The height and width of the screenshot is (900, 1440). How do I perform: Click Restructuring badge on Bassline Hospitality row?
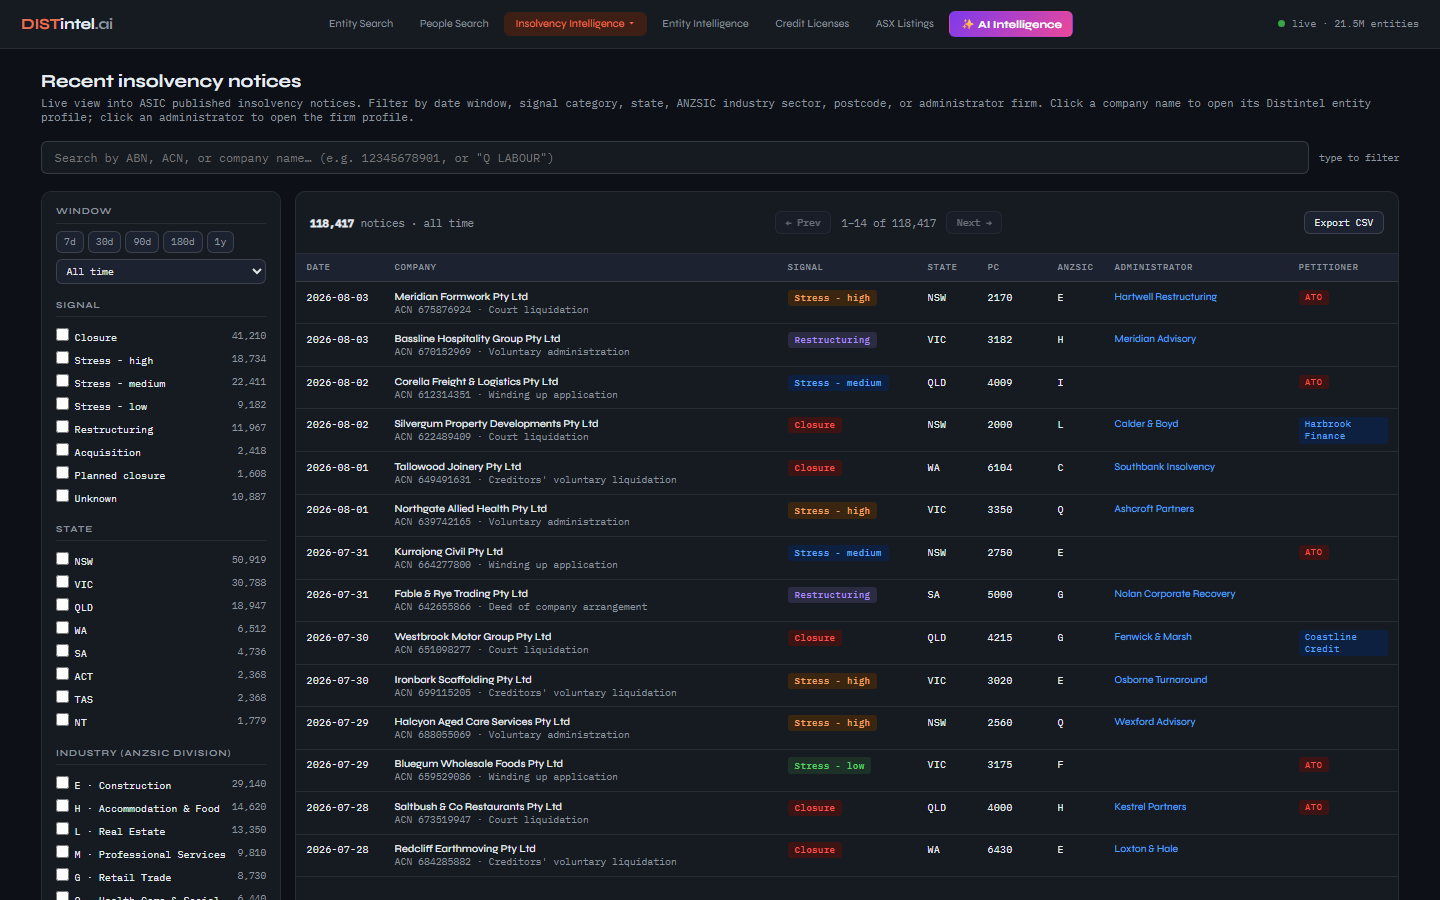[832, 340]
